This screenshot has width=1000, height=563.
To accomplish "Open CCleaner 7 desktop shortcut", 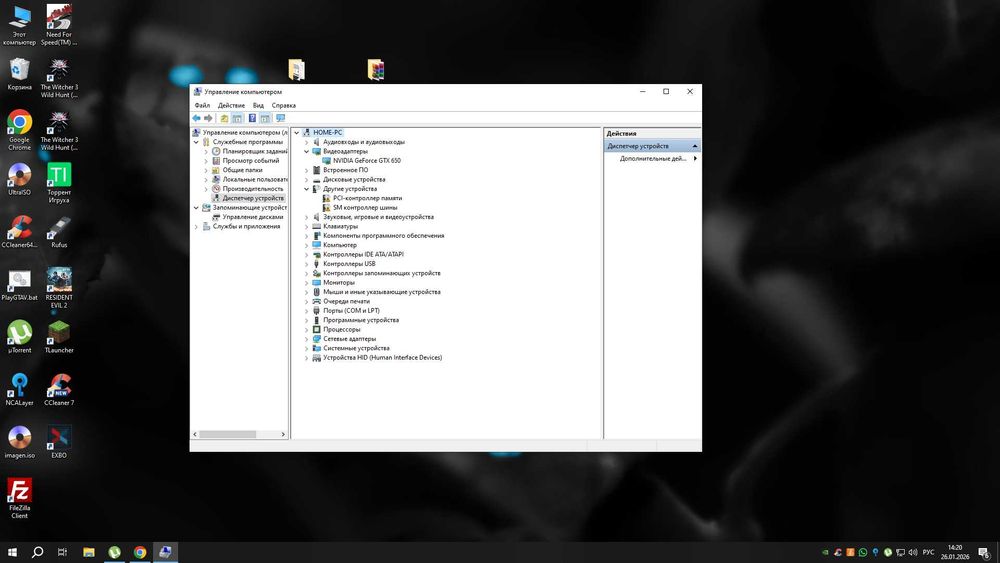I will [x=59, y=387].
